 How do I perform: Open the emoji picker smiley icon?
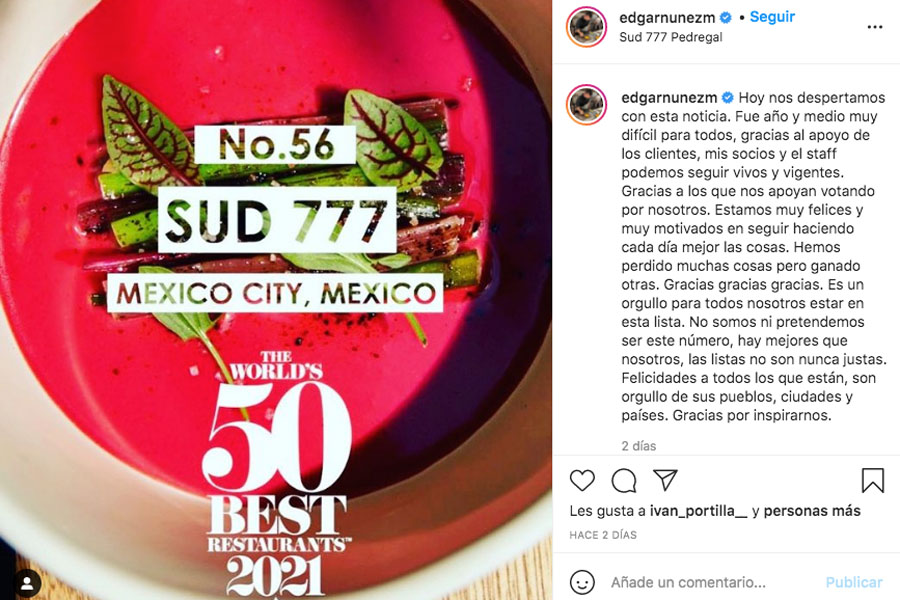582,582
